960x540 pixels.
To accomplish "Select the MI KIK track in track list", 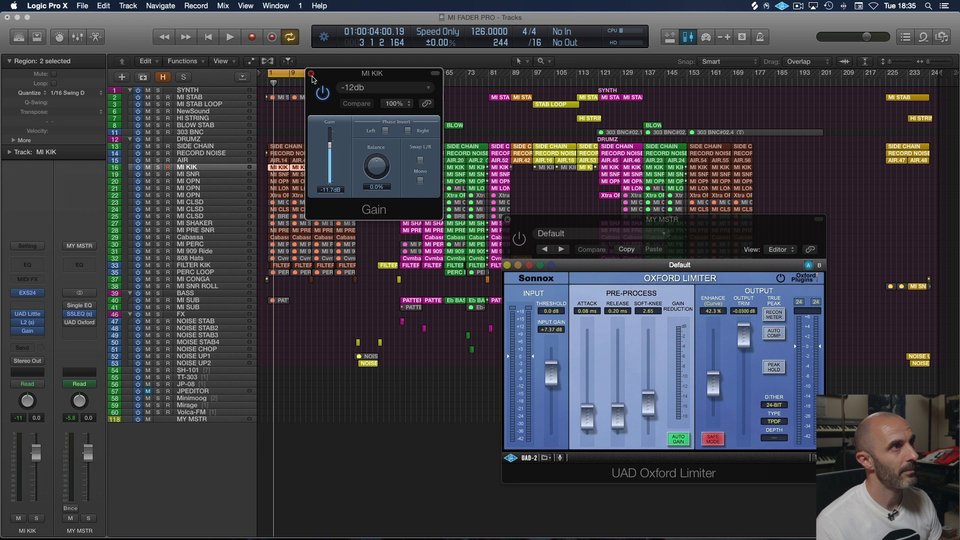I will (x=182, y=167).
